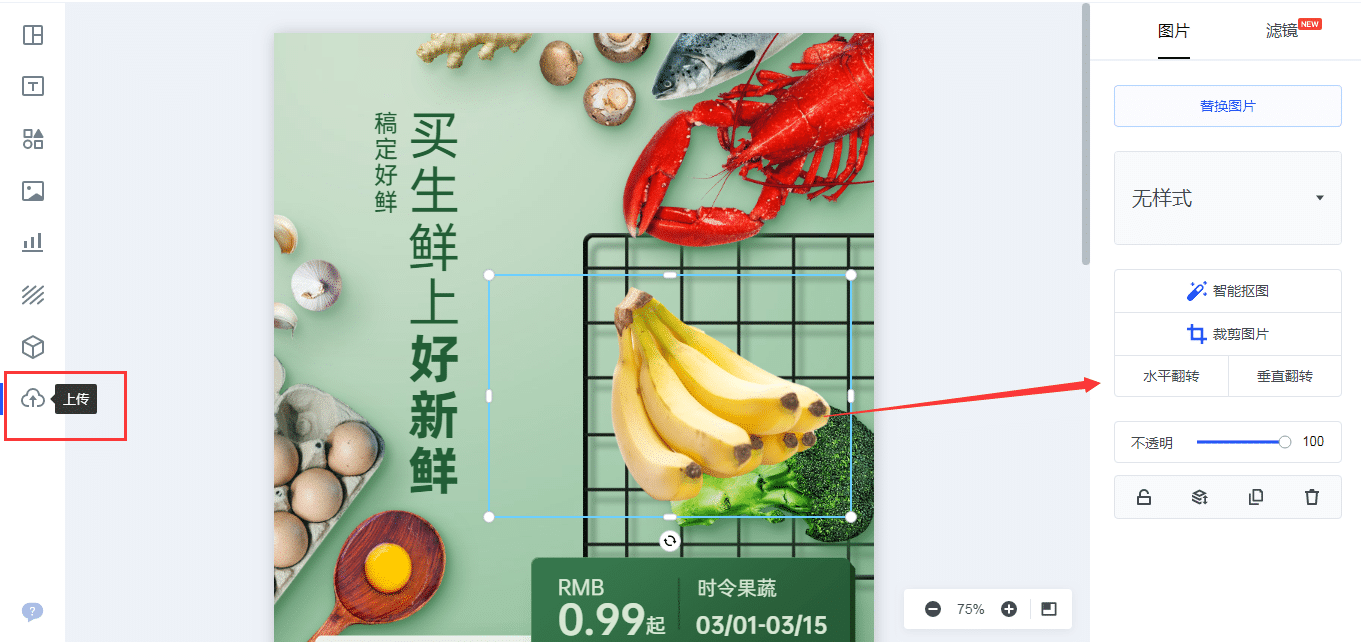The width and height of the screenshot is (1361, 642).
Task: Open the chart icon in sidebar
Action: 33,242
